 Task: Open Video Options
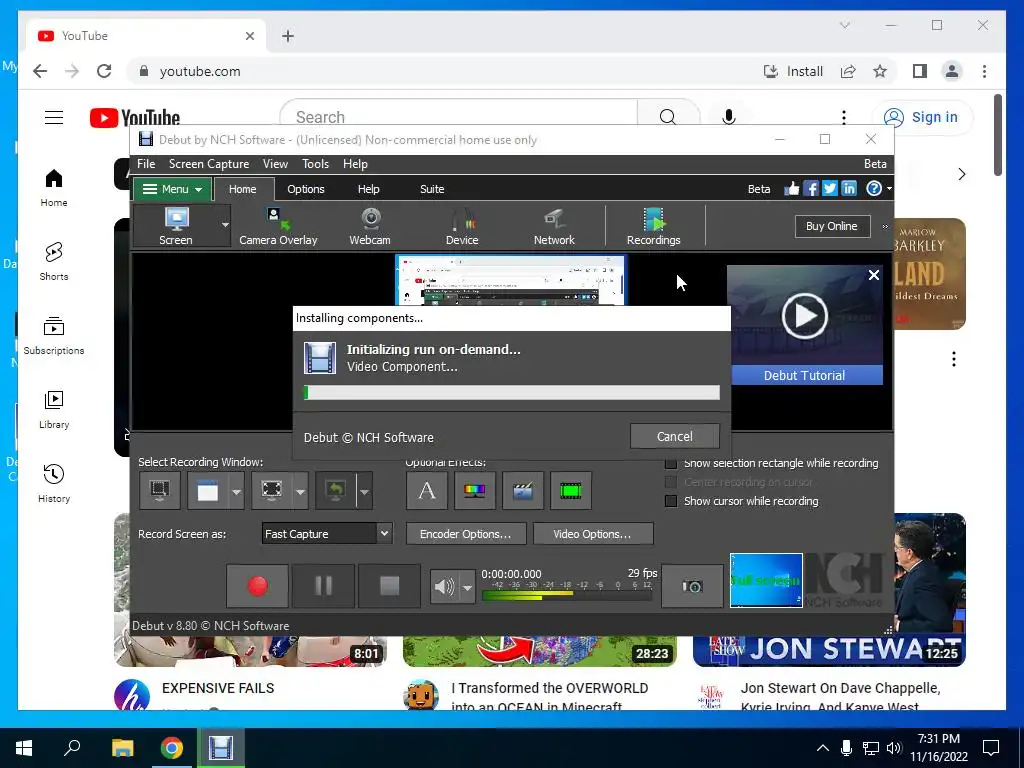pyautogui.click(x=592, y=534)
